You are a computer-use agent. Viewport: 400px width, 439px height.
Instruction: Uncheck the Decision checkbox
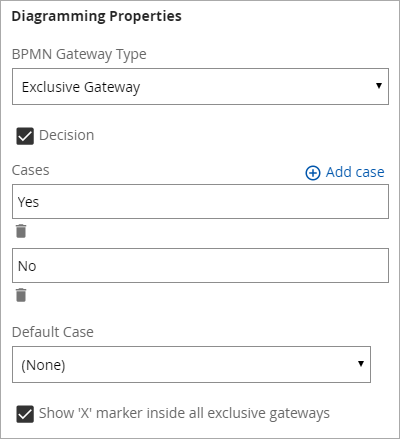coord(25,136)
